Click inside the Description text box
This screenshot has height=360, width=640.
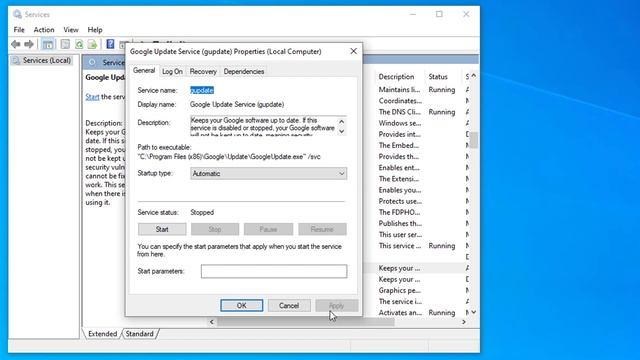pos(263,126)
